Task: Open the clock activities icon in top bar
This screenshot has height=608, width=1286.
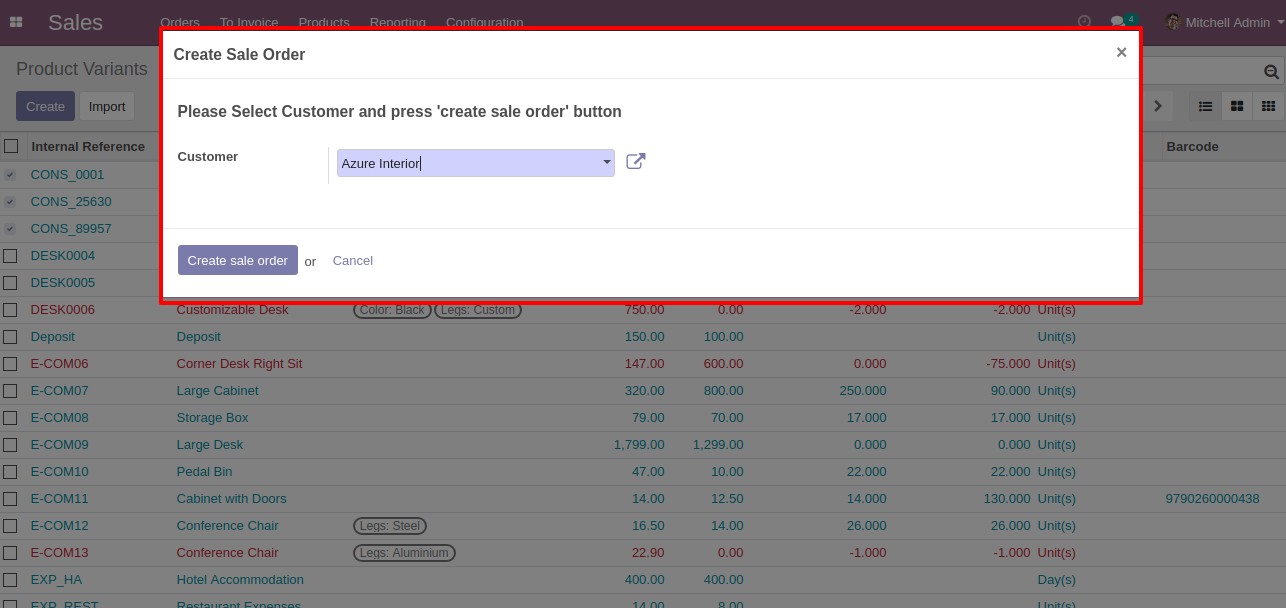Action: click(1084, 22)
